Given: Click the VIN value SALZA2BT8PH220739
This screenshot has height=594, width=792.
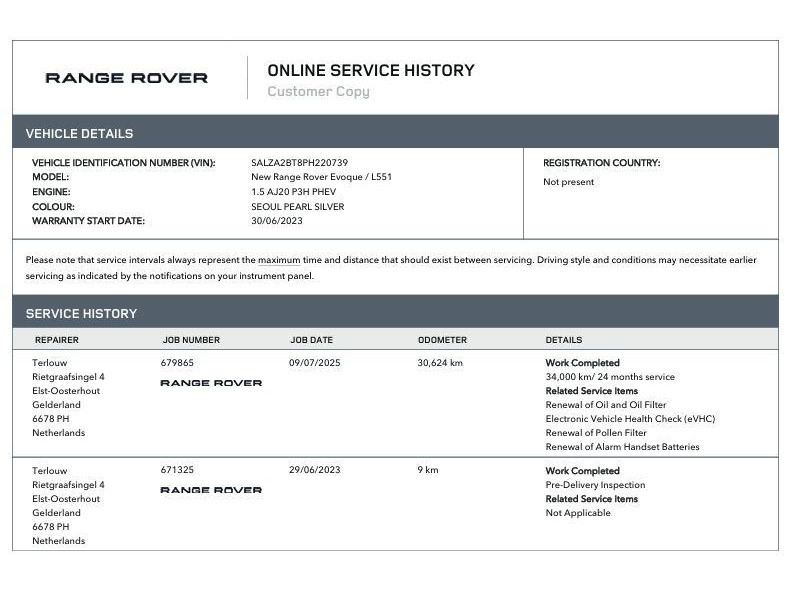Looking at the screenshot, I should (x=300, y=163).
